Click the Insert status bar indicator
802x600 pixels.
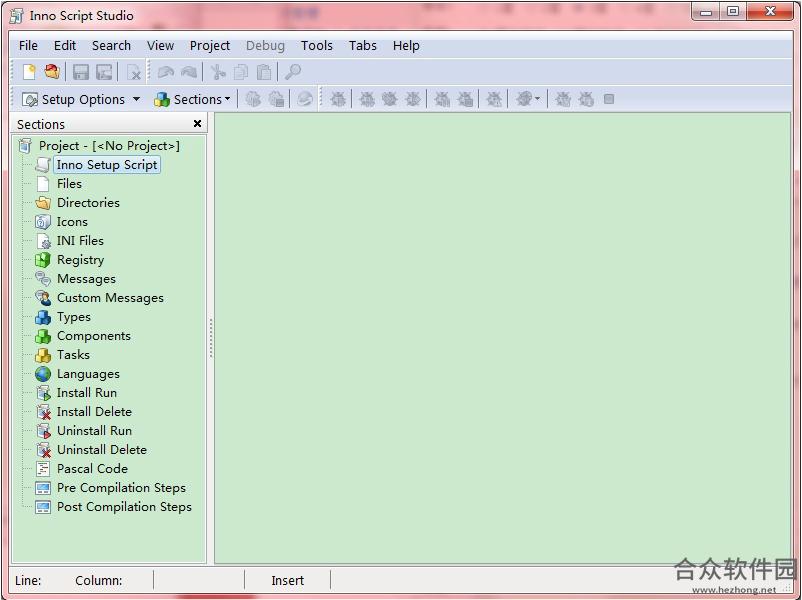click(287, 581)
